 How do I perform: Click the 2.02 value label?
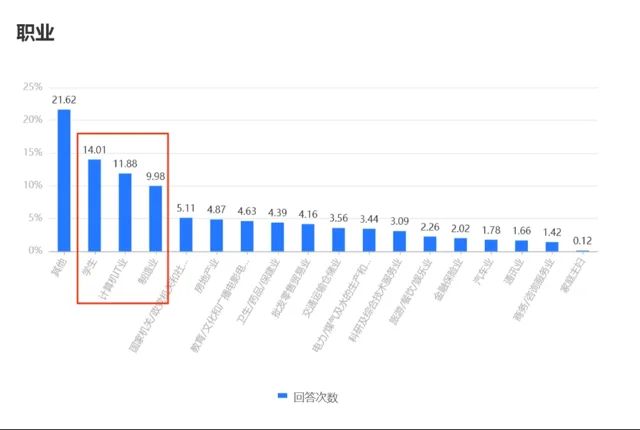click(x=460, y=229)
